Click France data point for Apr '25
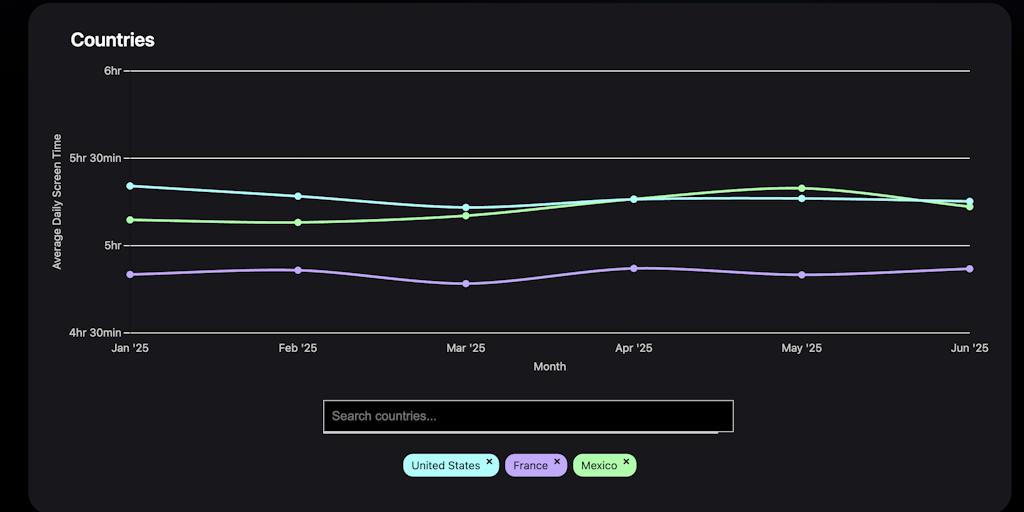1024x512 pixels. tap(634, 268)
